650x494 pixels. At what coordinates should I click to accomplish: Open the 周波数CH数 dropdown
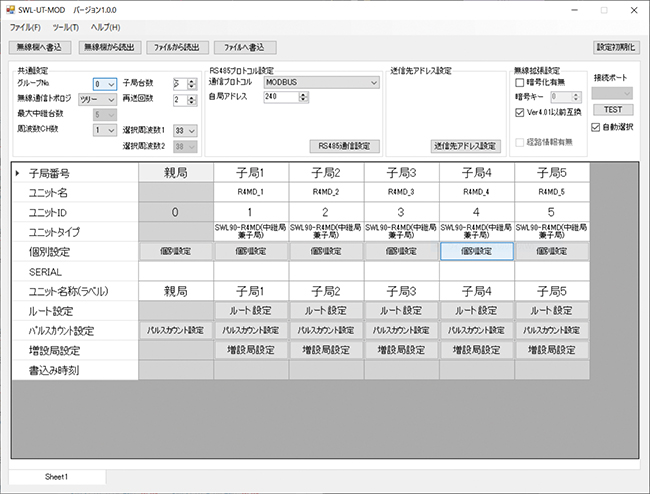tap(104, 130)
